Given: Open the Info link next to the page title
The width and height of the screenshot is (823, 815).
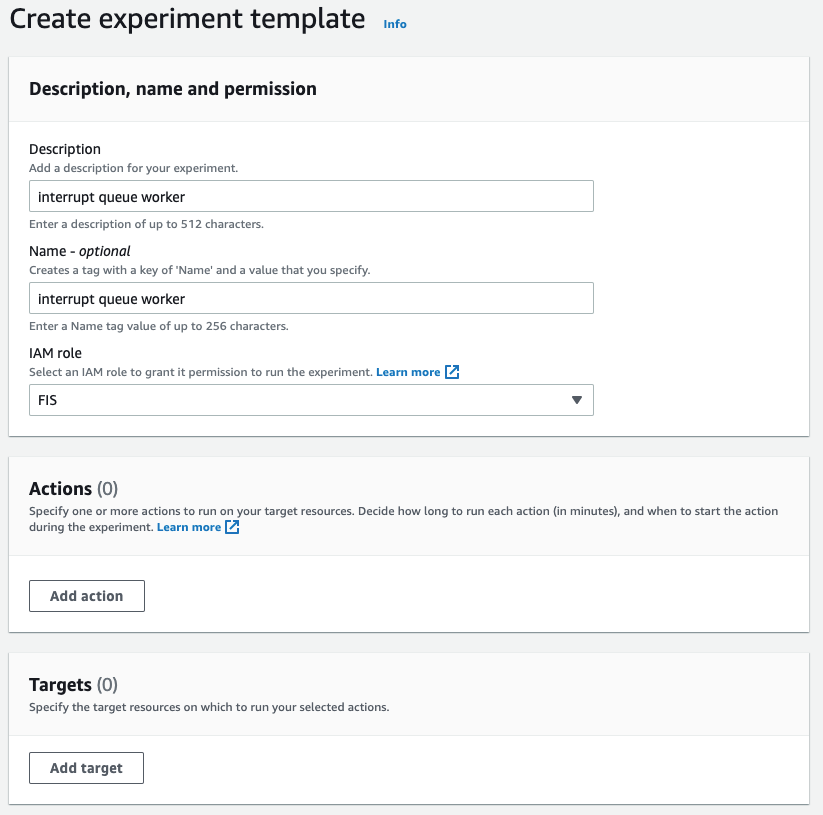Looking at the screenshot, I should pyautogui.click(x=395, y=23).
